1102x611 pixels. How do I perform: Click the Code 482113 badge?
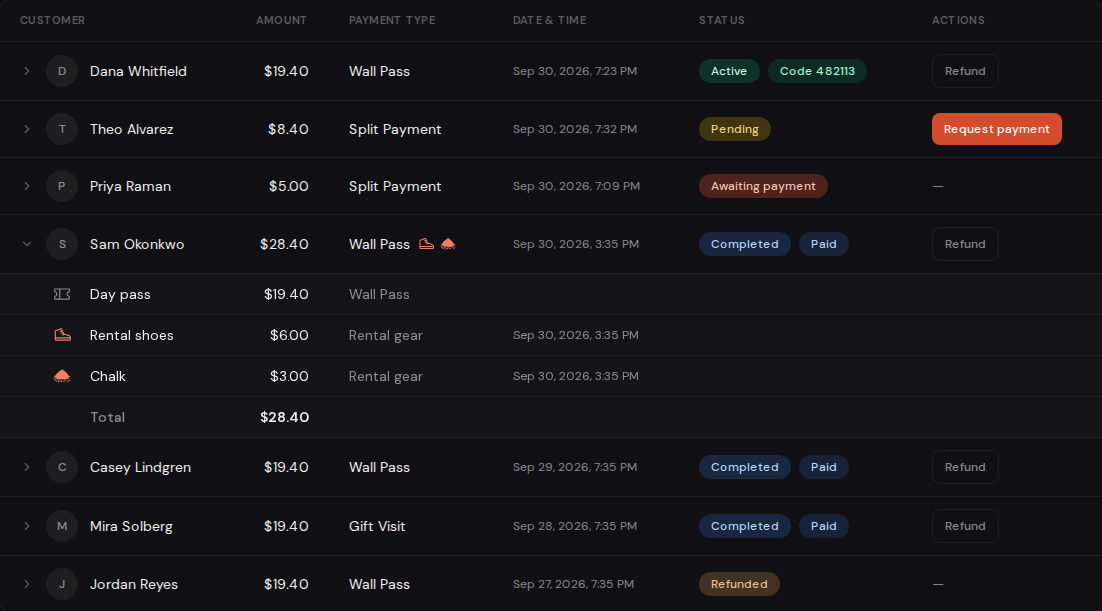pos(817,71)
